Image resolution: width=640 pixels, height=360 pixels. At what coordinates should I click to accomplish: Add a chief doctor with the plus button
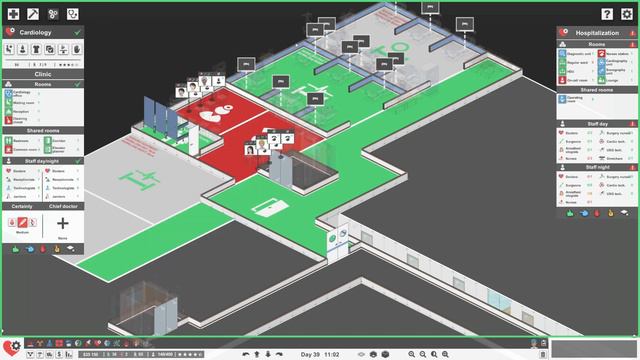pos(62,223)
